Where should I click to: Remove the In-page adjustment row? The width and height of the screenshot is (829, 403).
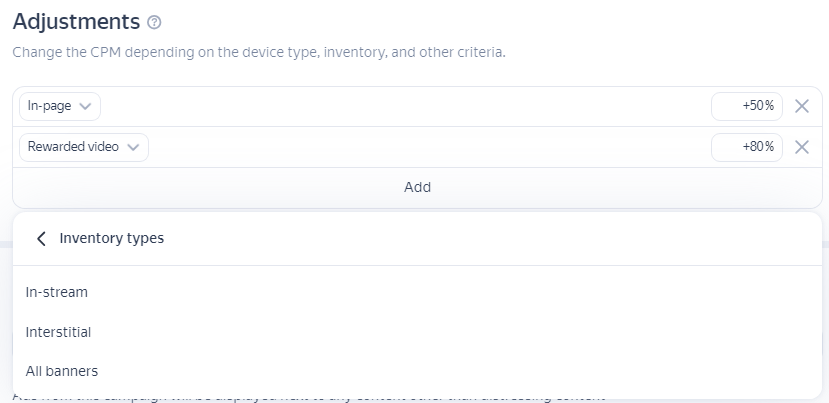(x=801, y=106)
